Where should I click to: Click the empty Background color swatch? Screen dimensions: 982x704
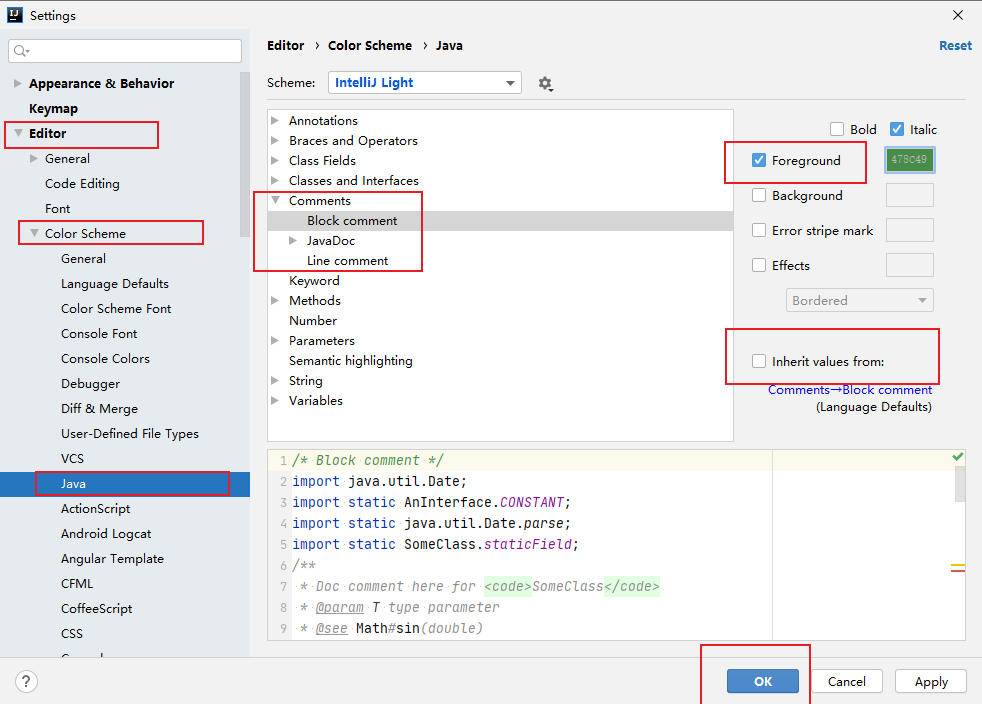coord(909,195)
